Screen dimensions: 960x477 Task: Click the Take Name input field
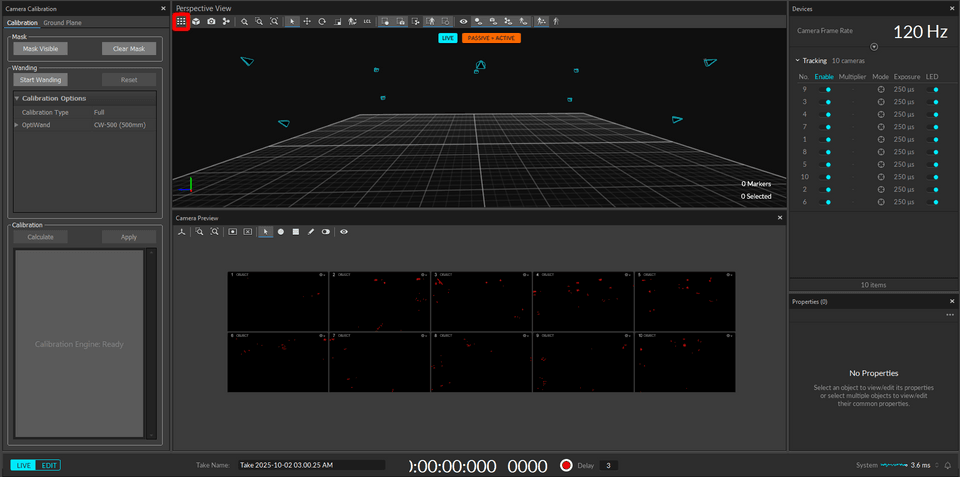click(x=311, y=465)
